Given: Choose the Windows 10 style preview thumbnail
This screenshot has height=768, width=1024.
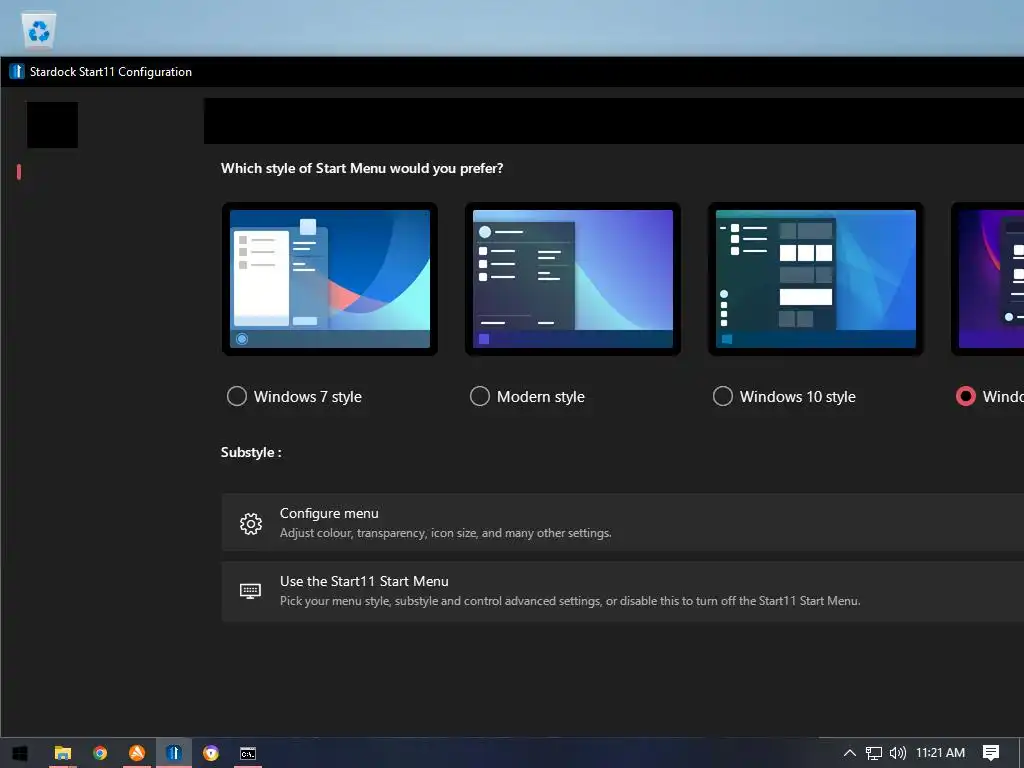Looking at the screenshot, I should (816, 279).
